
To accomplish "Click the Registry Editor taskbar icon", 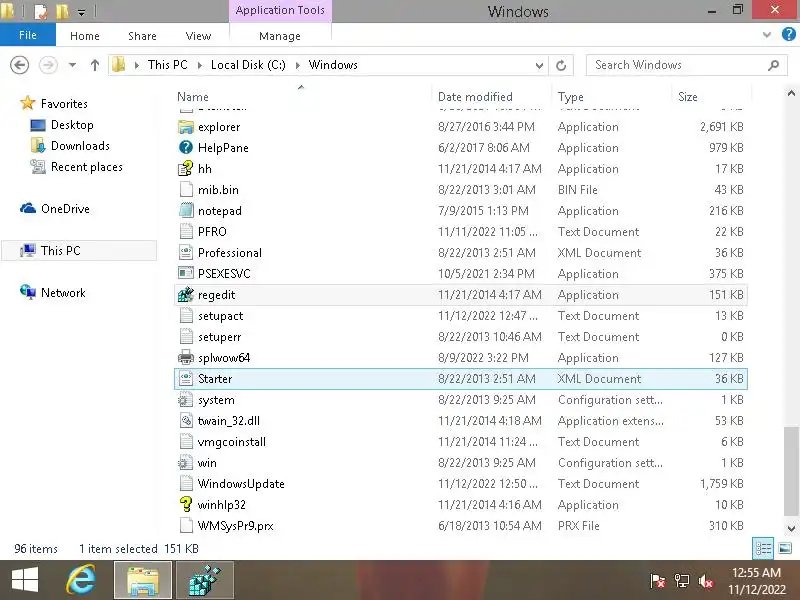I will point(205,580).
